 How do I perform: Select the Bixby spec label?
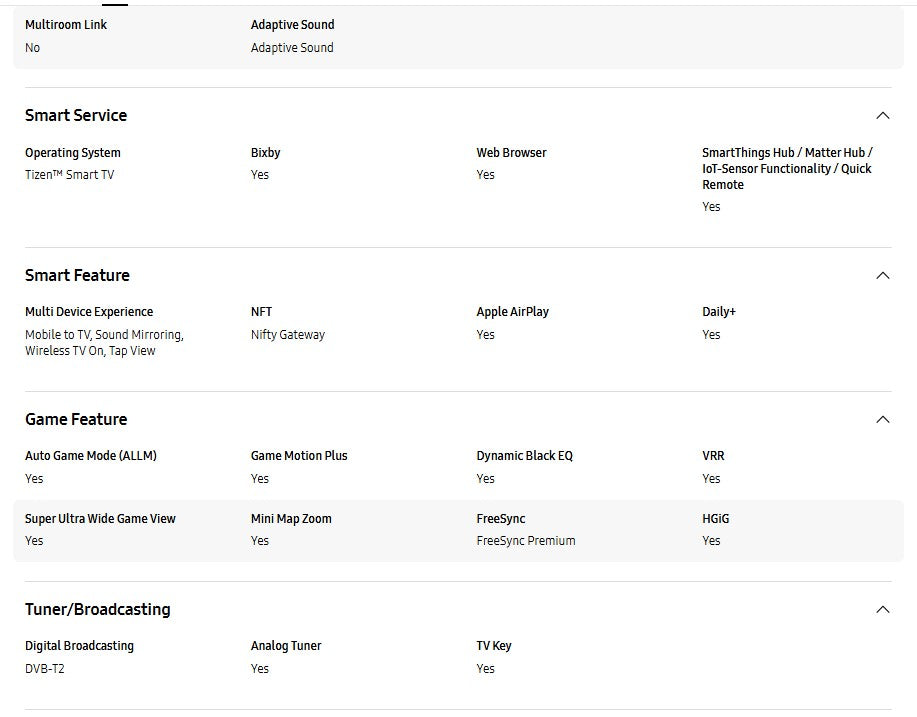265,153
